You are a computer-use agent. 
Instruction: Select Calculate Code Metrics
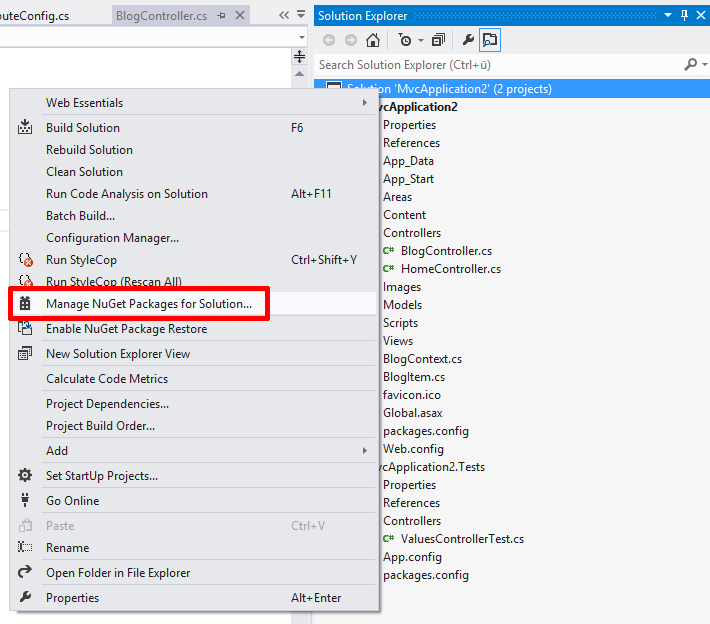tap(107, 379)
